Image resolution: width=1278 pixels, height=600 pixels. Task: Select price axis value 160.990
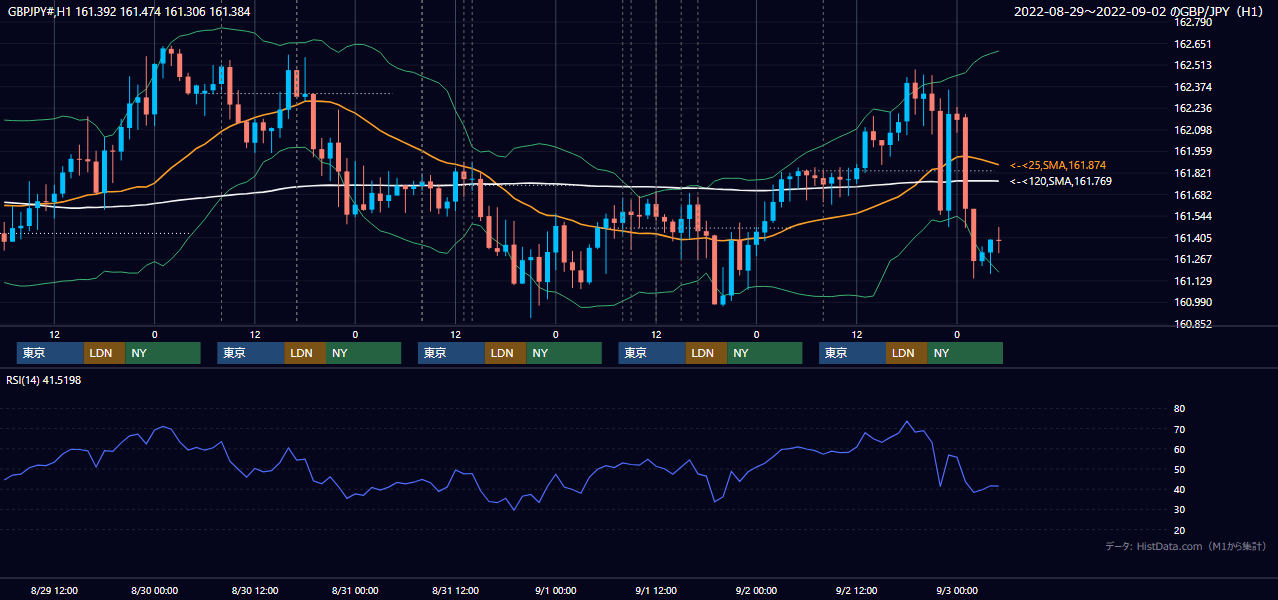click(1193, 302)
